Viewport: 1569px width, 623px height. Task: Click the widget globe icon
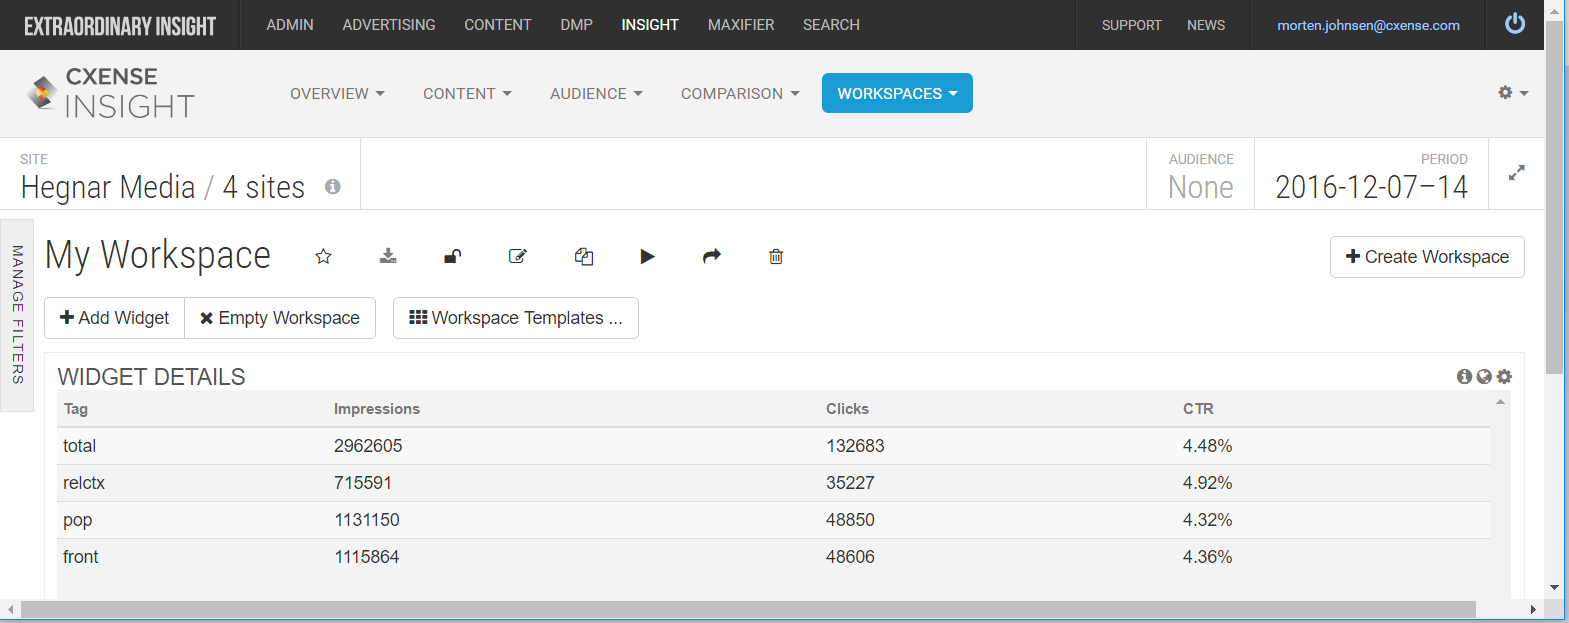1484,376
